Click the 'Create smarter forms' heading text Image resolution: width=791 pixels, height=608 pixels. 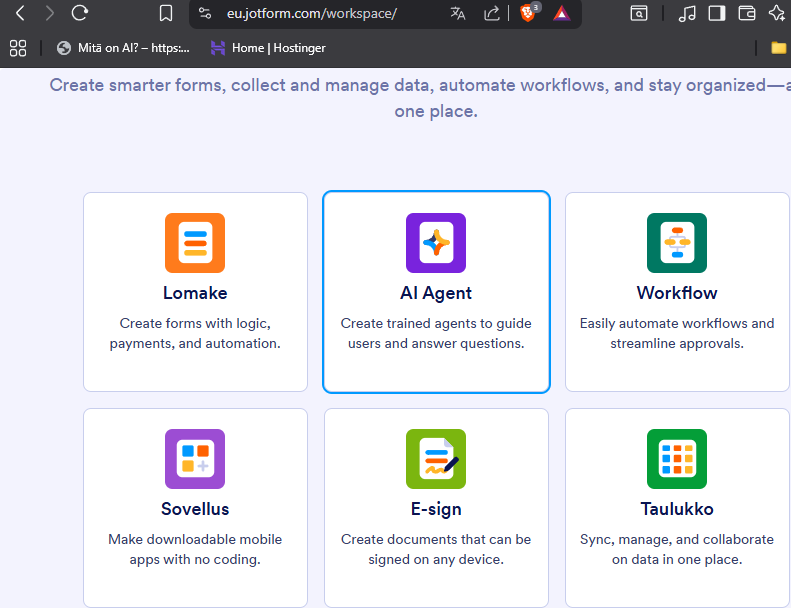click(x=420, y=98)
